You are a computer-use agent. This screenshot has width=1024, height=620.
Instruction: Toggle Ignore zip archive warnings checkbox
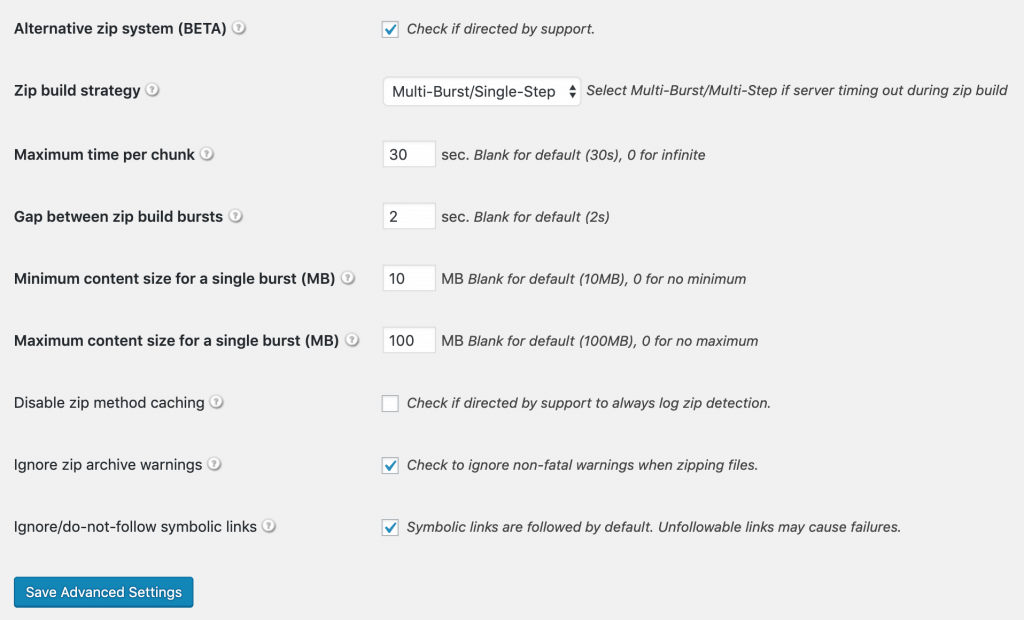tap(390, 465)
